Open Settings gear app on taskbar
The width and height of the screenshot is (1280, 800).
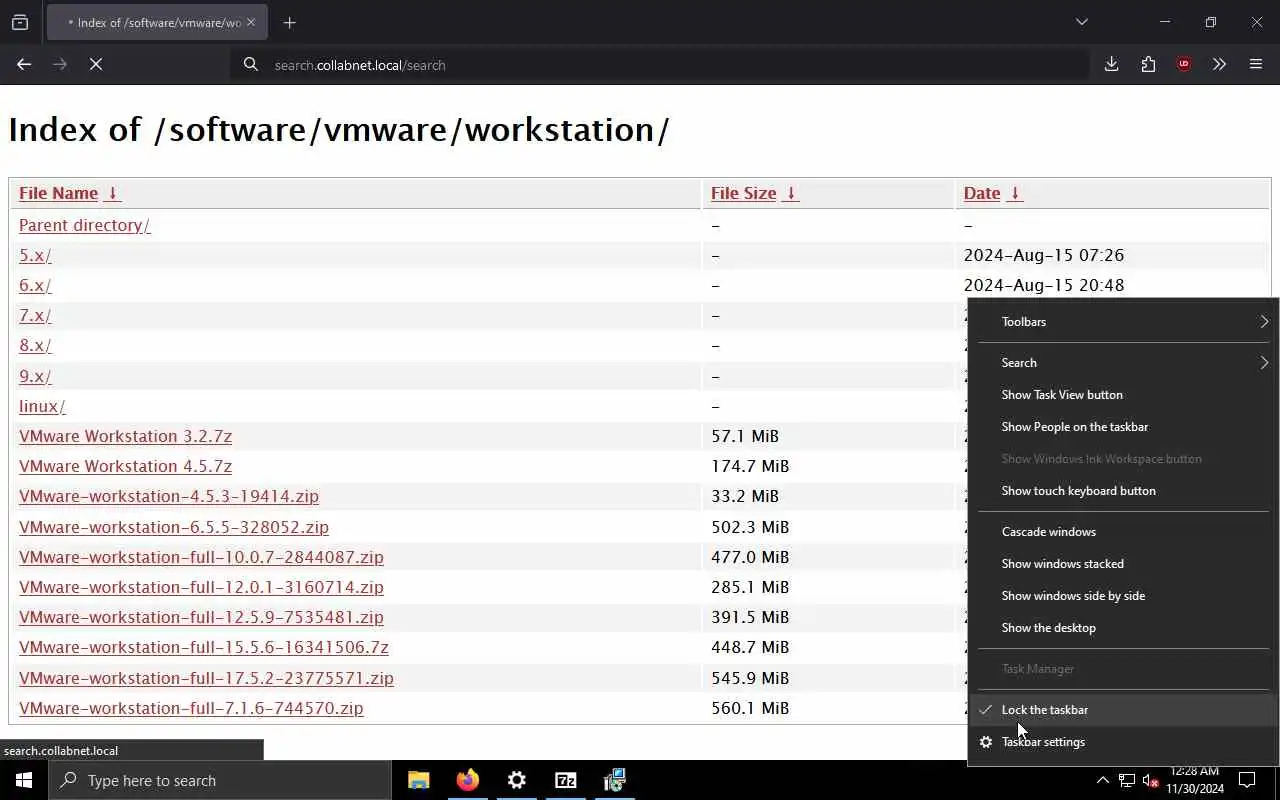click(516, 780)
